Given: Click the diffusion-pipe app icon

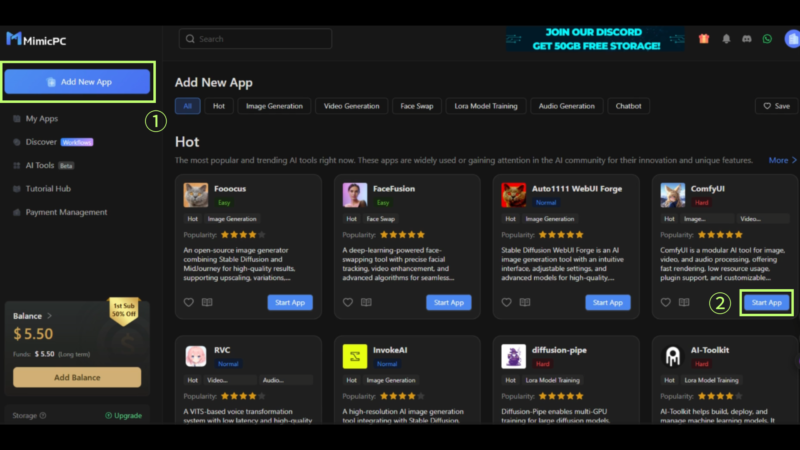Looking at the screenshot, I should (x=514, y=356).
